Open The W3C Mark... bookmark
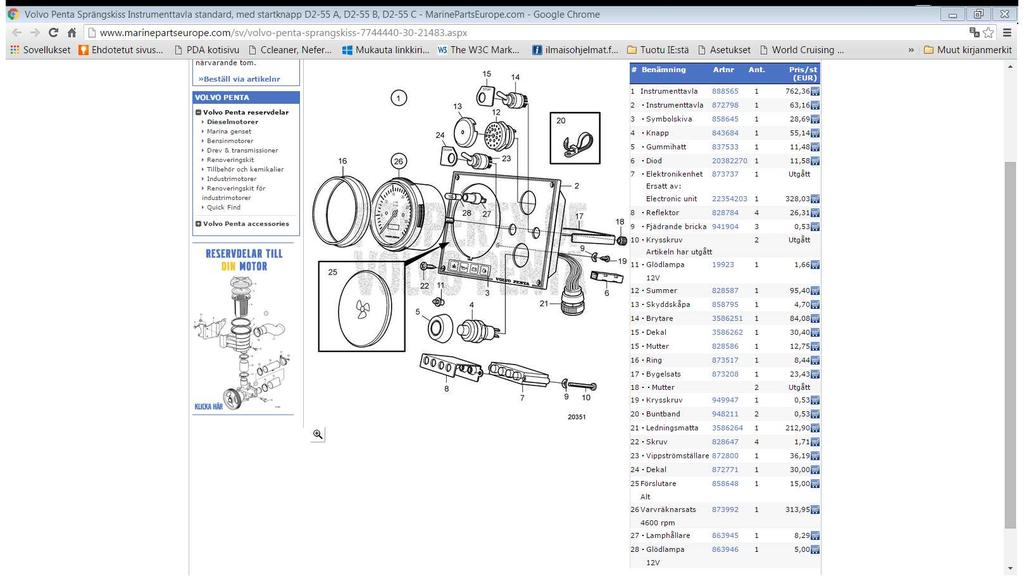Screen dimensions: 1024x581 pyautogui.click(x=478, y=50)
